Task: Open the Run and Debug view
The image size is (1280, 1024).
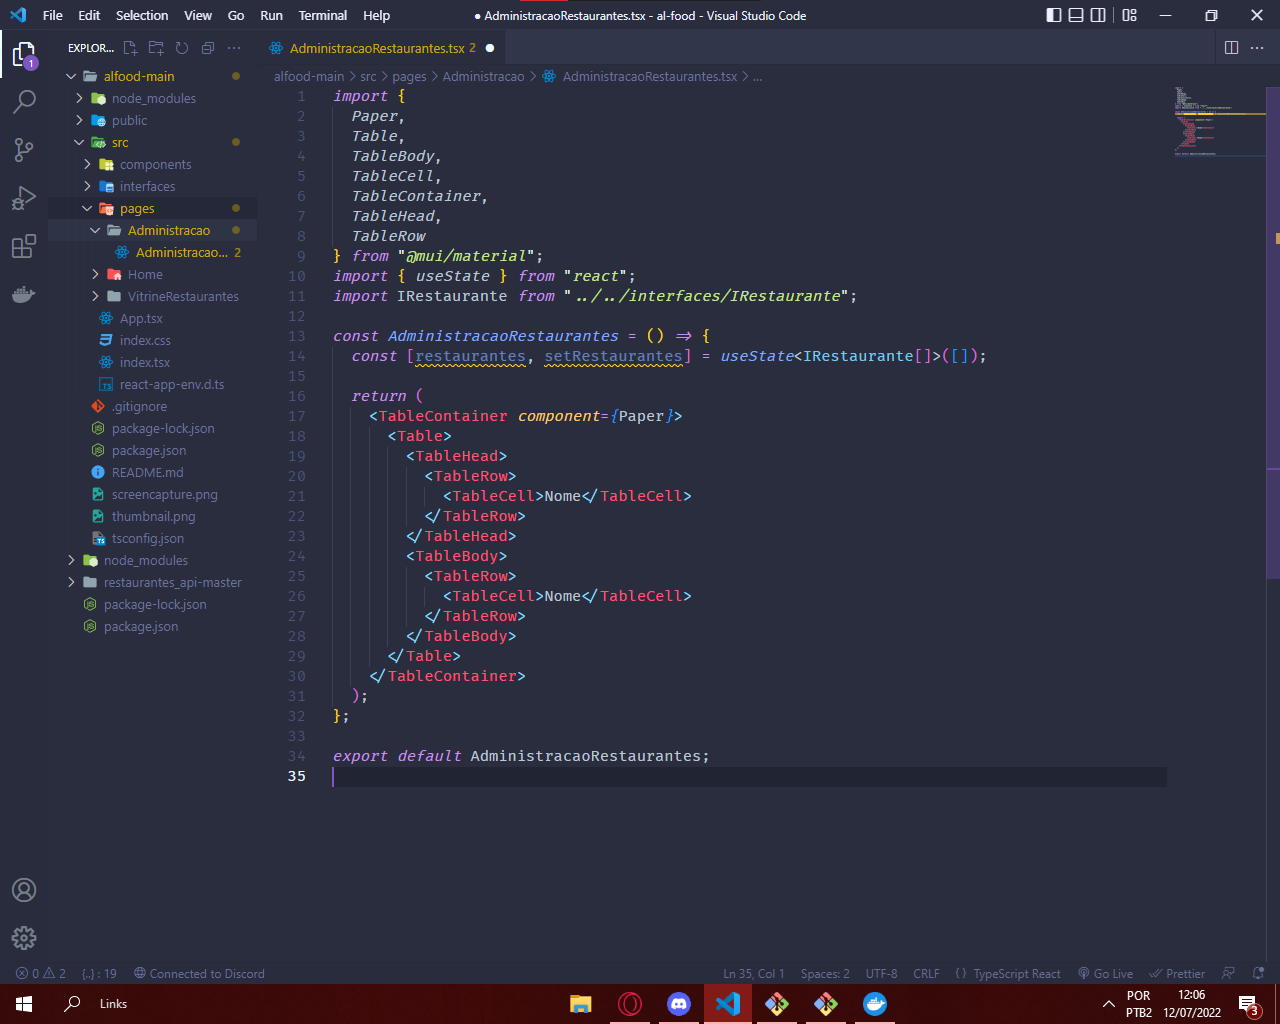Action: [x=24, y=197]
